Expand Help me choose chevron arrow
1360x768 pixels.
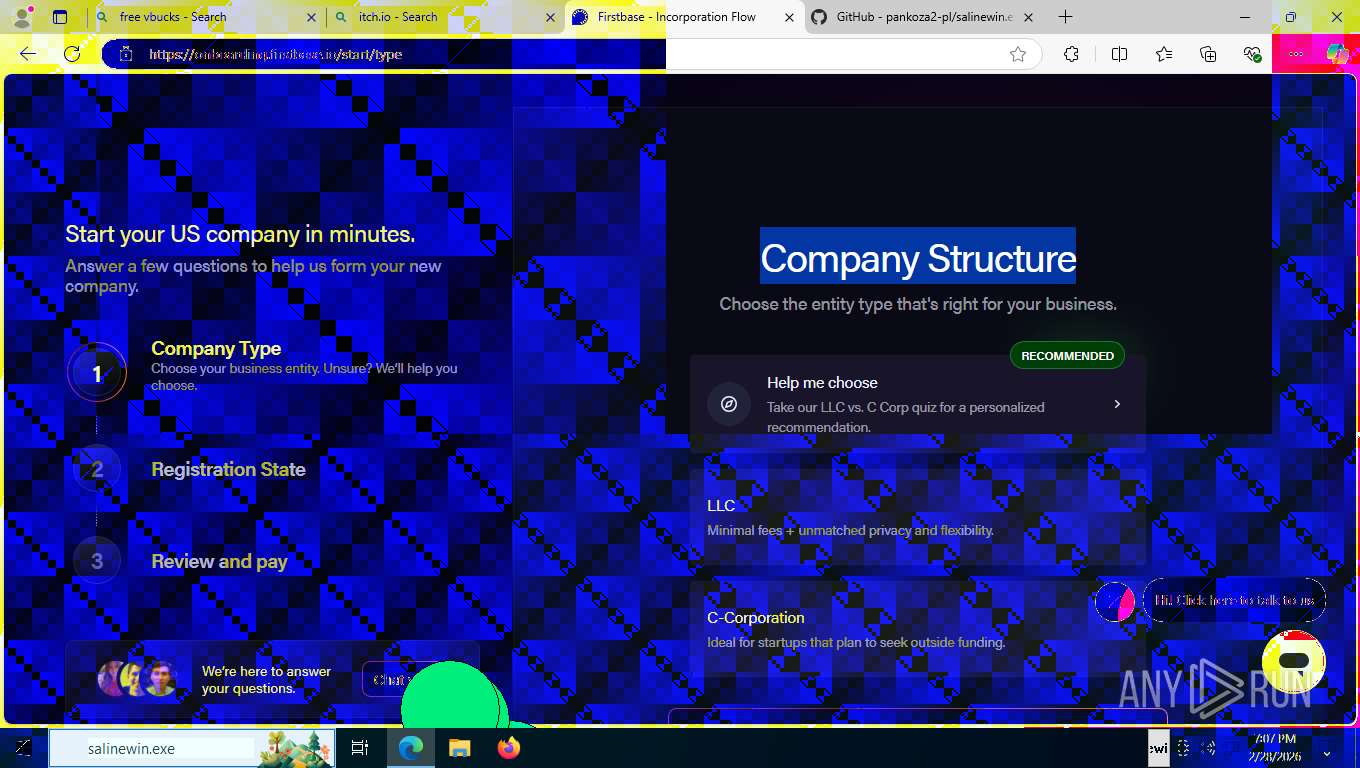[x=1117, y=404]
